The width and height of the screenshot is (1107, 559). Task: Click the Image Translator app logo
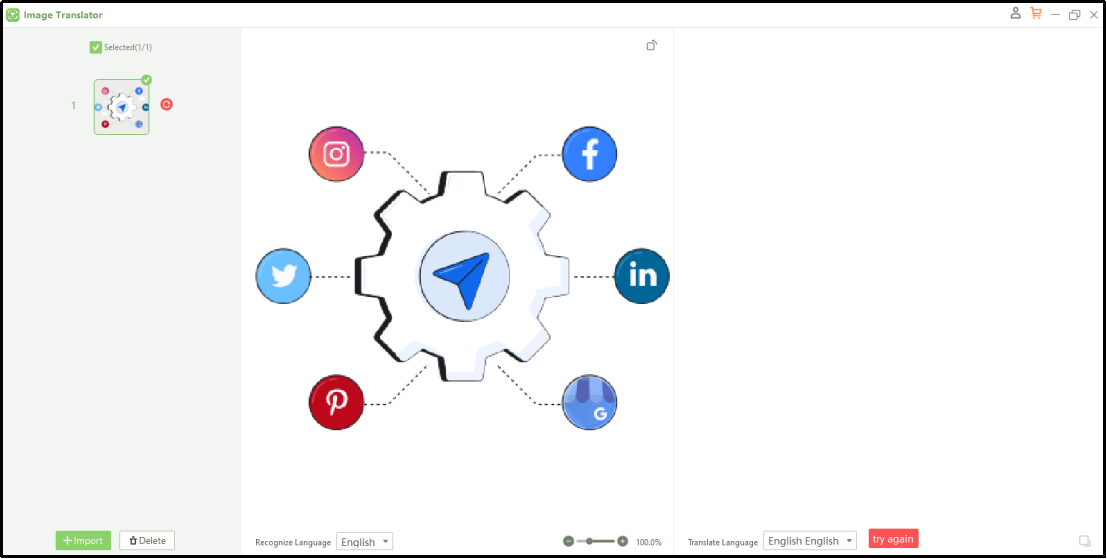click(13, 15)
